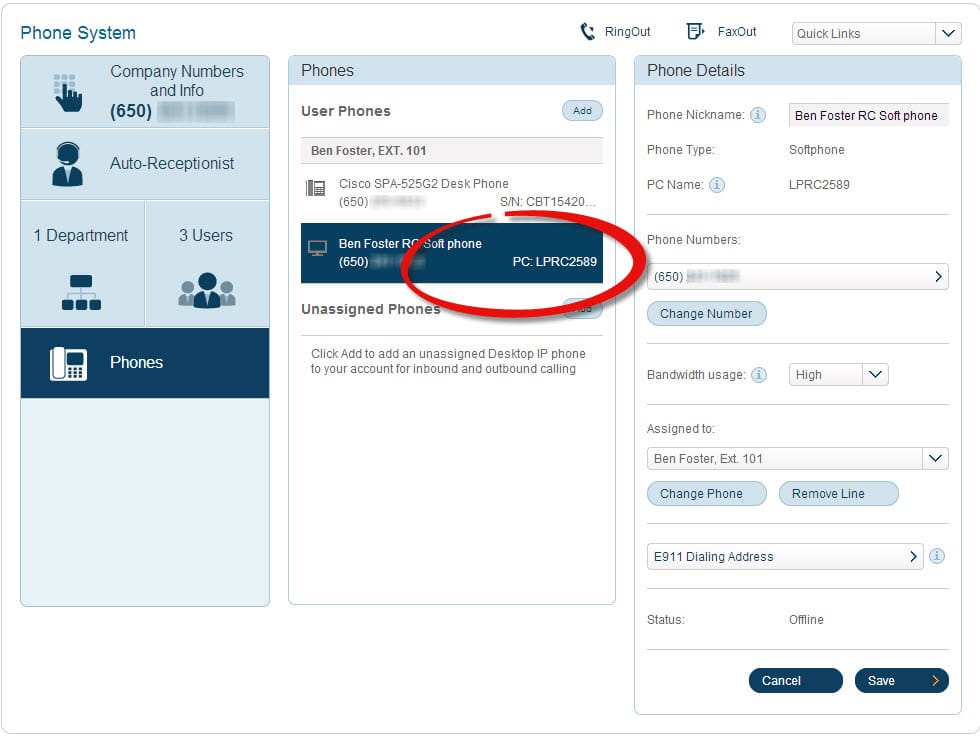Click the Auto-Receptionist headset icon
This screenshot has width=980, height=736.
[x=67, y=164]
